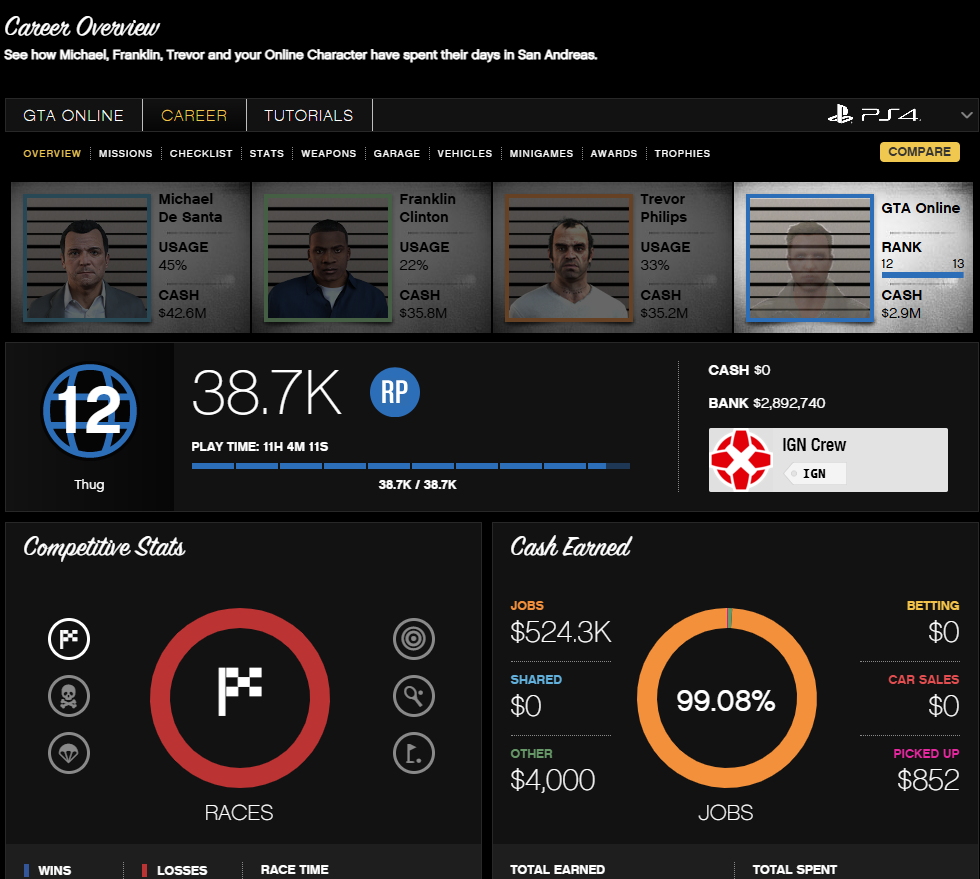Click the rank 12 to 13 progress bar
Viewport: 980px width, 879px height.
[x=922, y=274]
